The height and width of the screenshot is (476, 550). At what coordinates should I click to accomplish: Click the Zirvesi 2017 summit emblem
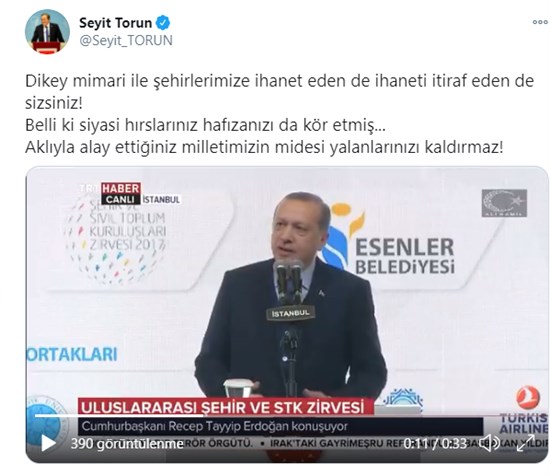coord(116,239)
